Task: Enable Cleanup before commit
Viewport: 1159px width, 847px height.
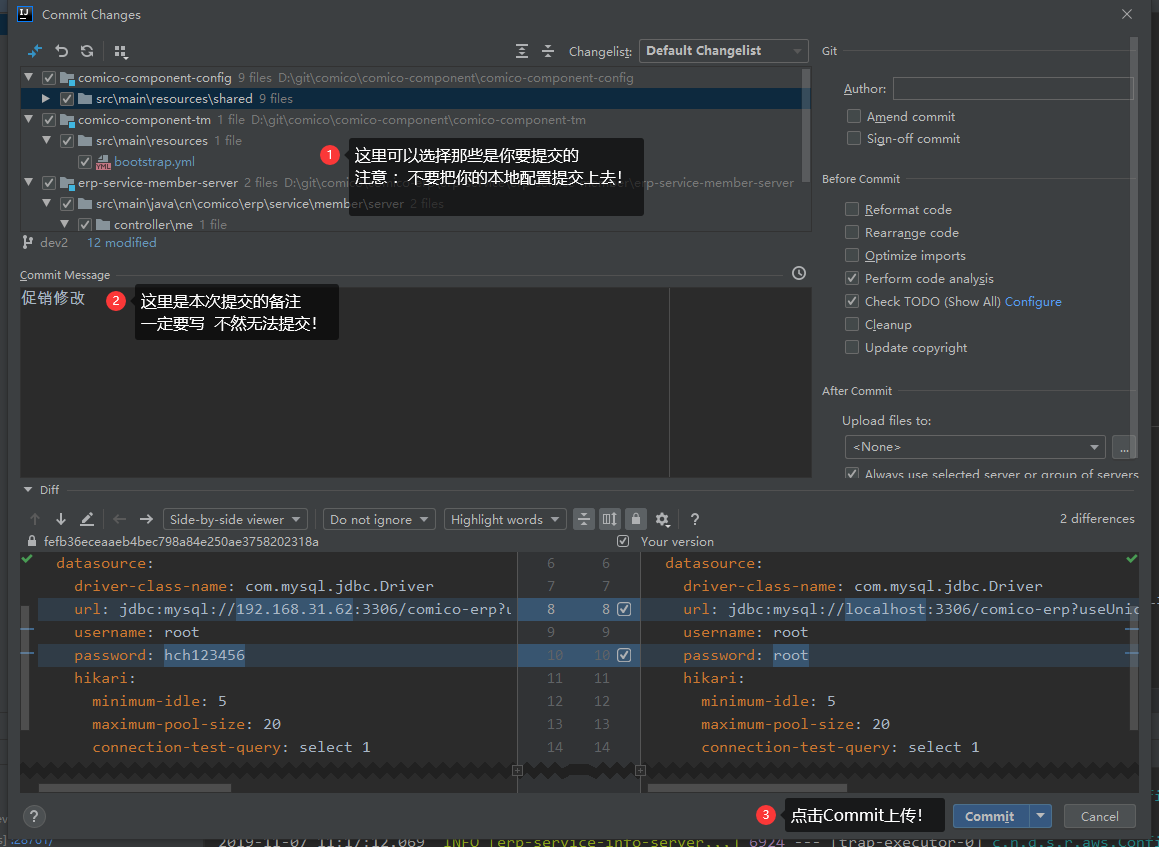Action: (852, 324)
